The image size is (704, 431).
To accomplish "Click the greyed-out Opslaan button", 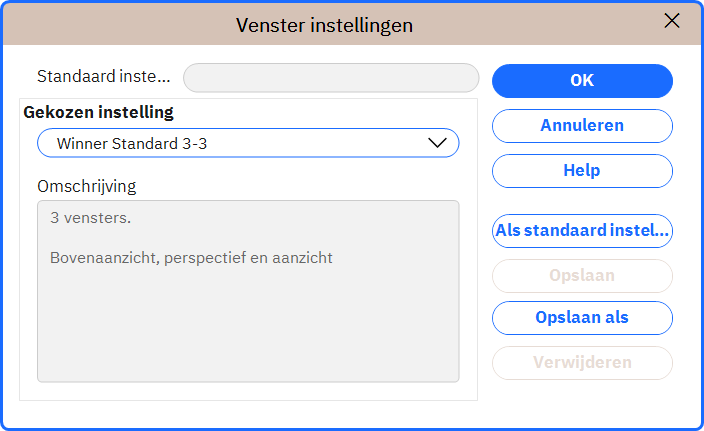I will click(582, 276).
